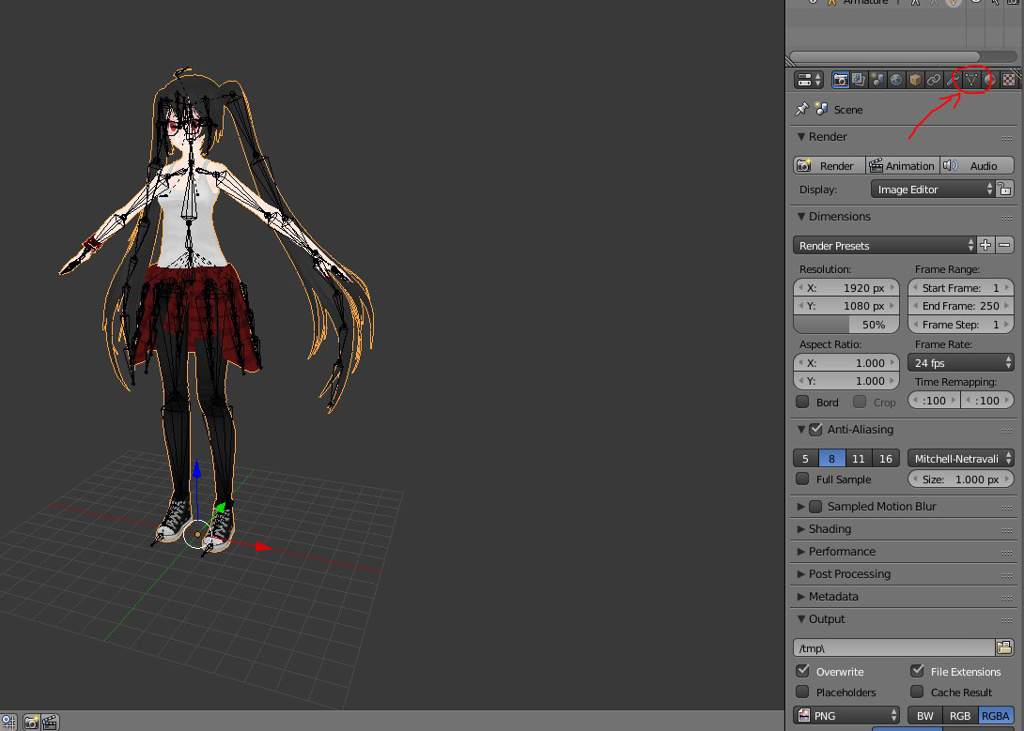Screen dimensions: 1024x731
Task: Start rendering with the Render button
Action: click(828, 165)
